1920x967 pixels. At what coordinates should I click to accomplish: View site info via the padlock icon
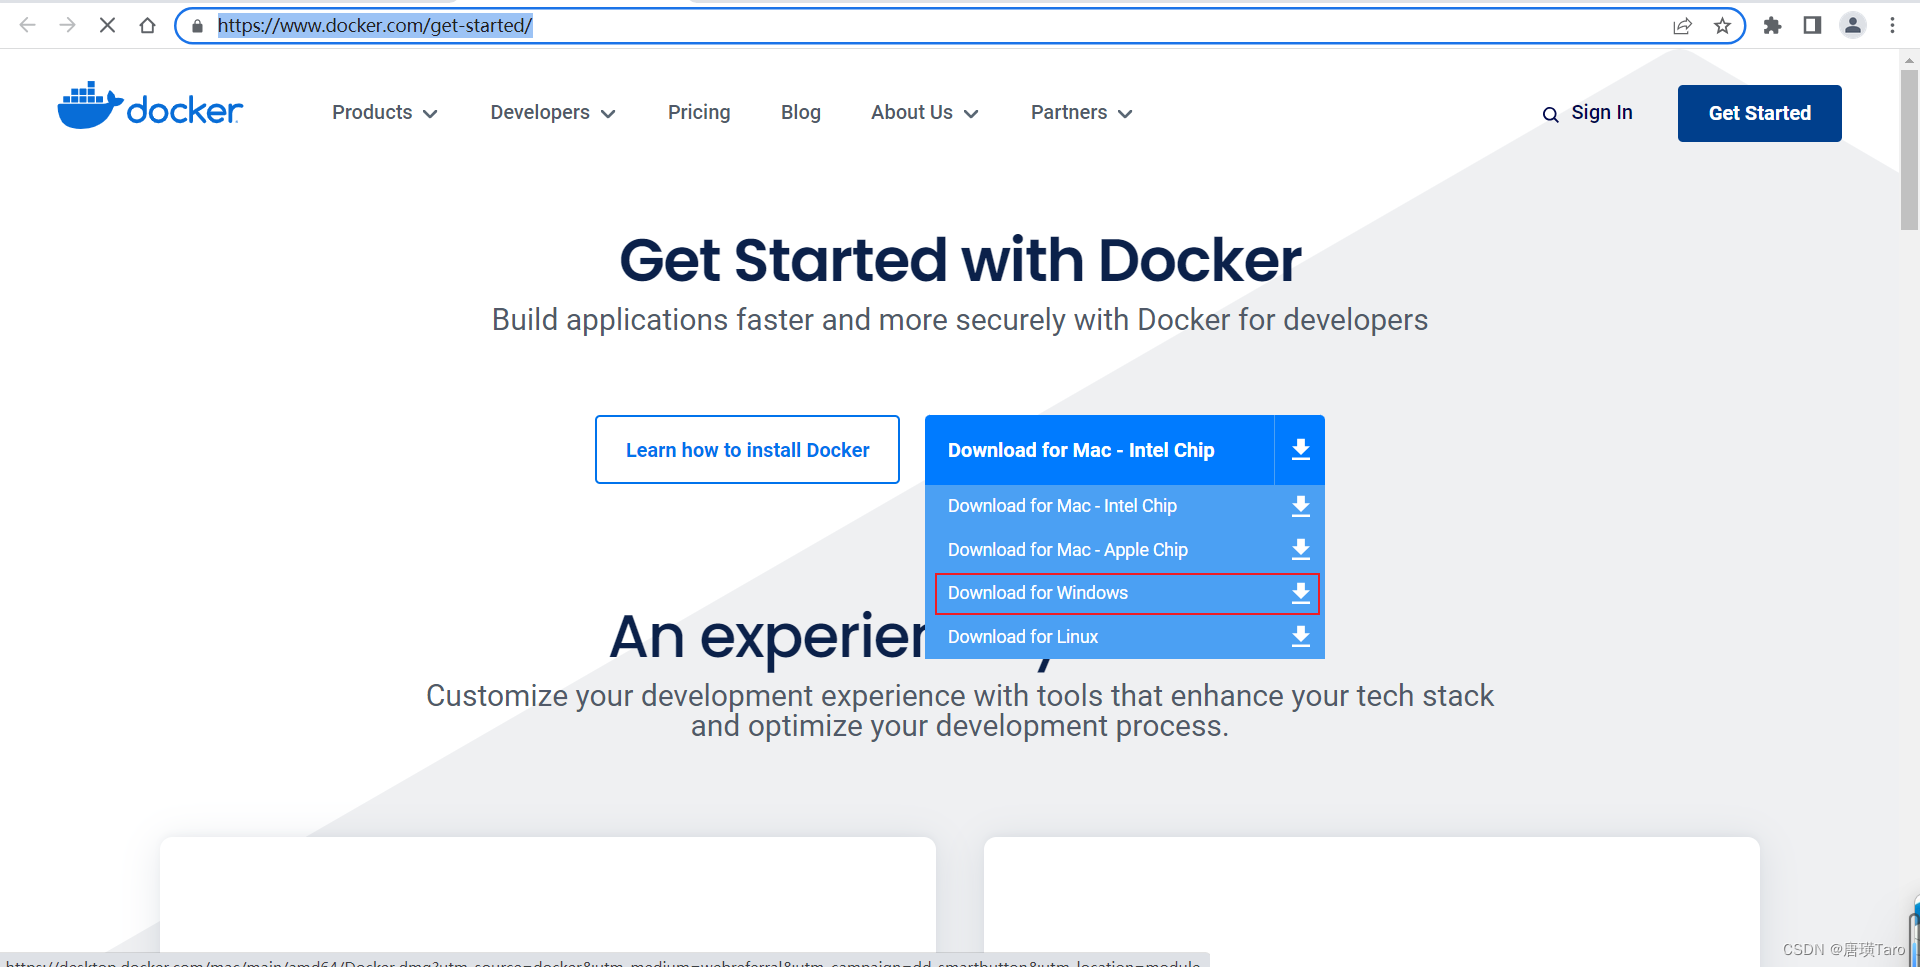(x=197, y=26)
